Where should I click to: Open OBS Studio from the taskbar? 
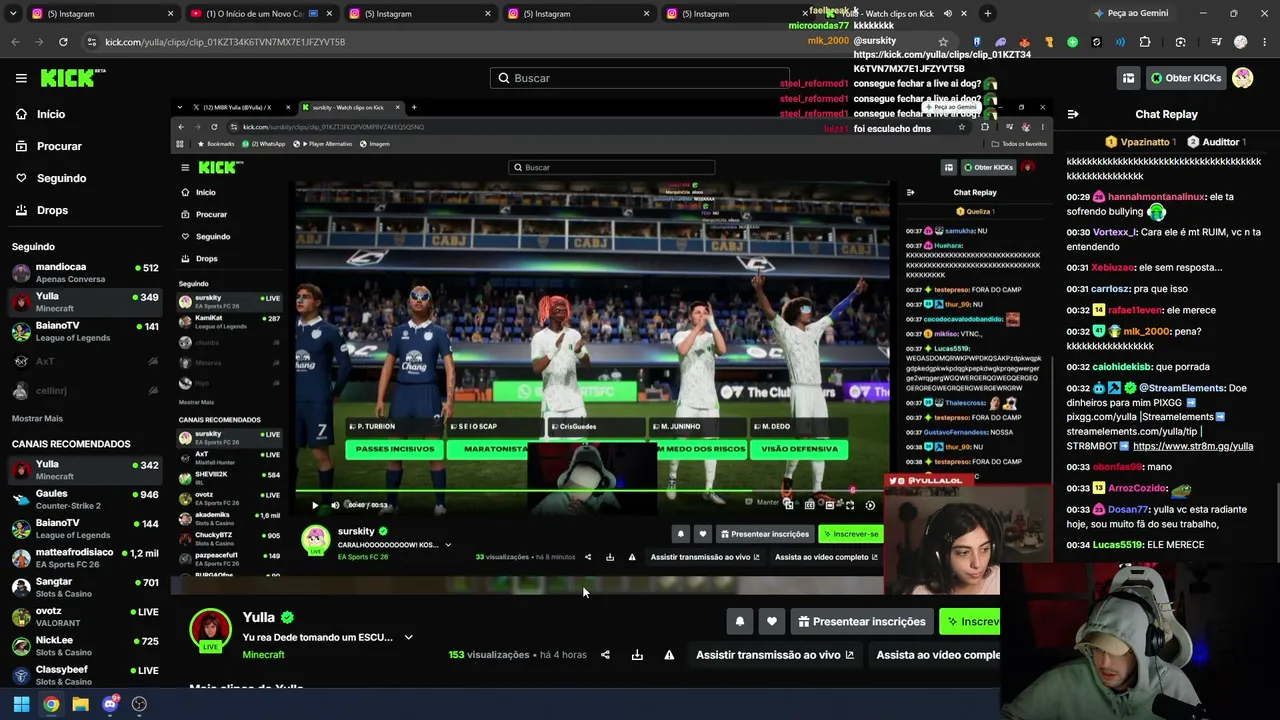point(139,704)
